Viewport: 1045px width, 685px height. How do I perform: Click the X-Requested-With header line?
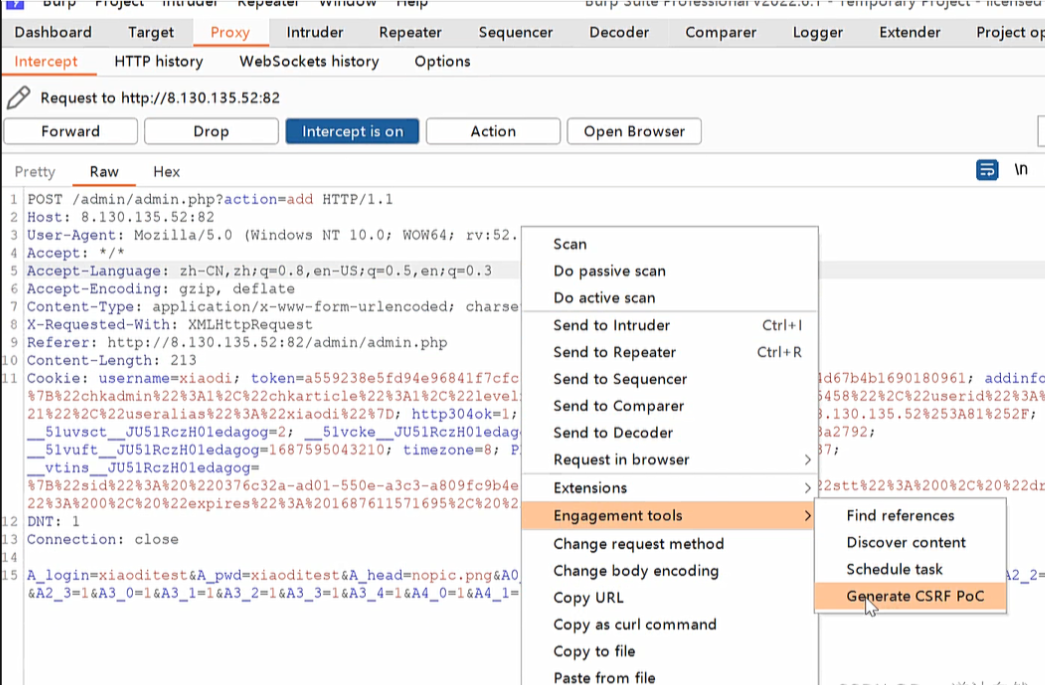pos(169,325)
